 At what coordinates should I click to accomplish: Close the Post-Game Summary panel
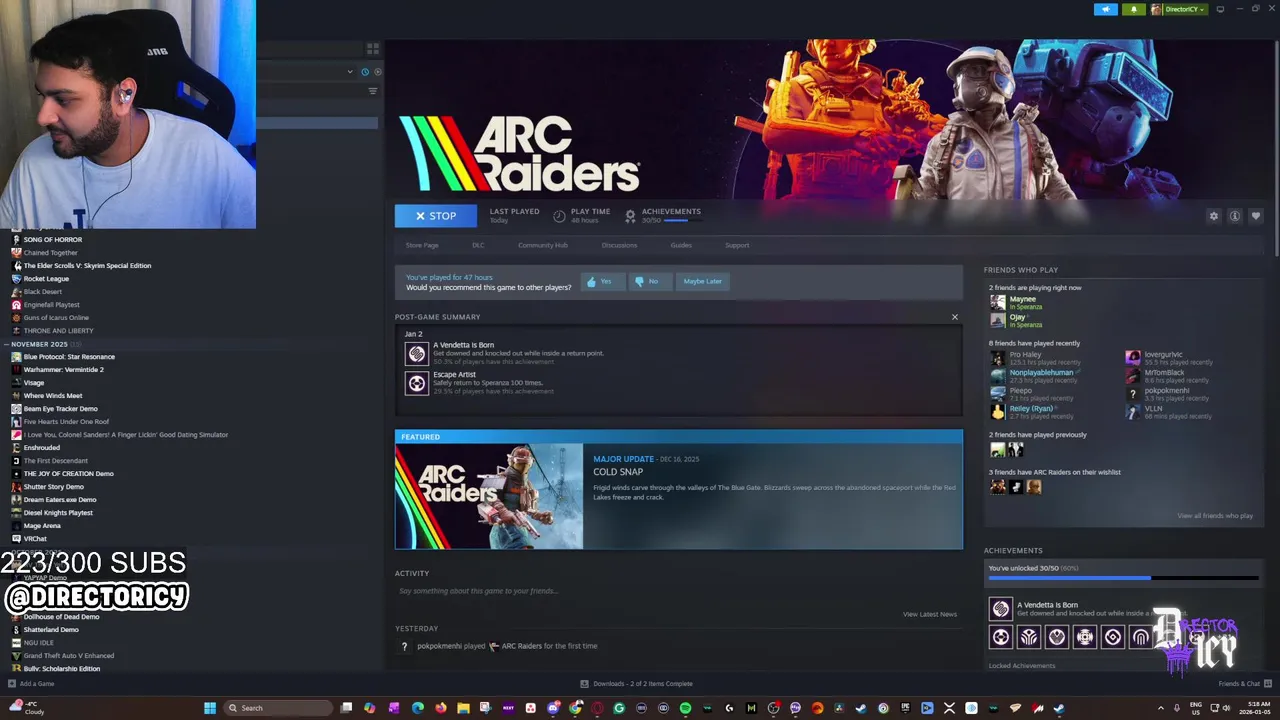954,317
